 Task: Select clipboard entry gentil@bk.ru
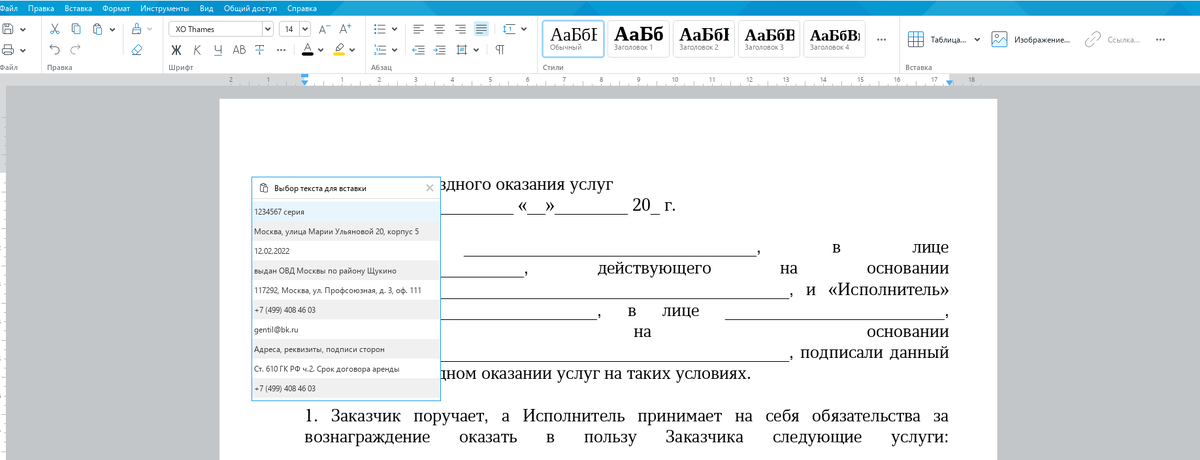click(x=346, y=329)
